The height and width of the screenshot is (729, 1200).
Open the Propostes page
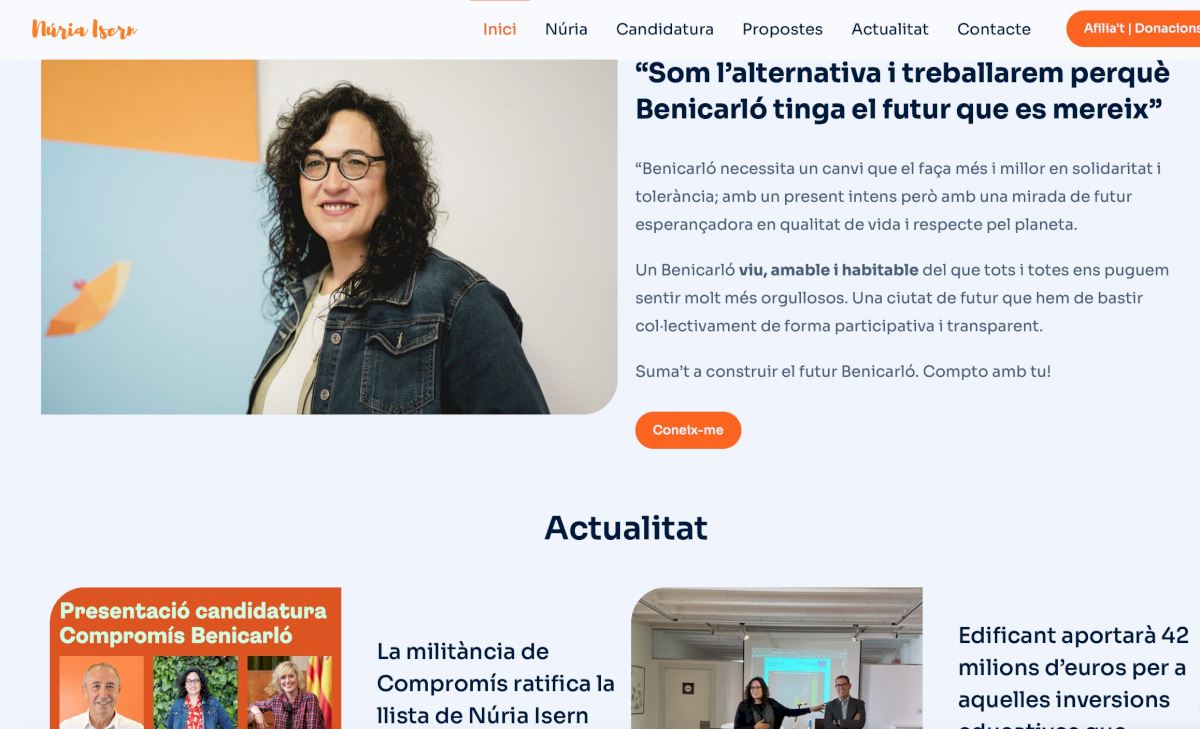[x=782, y=29]
